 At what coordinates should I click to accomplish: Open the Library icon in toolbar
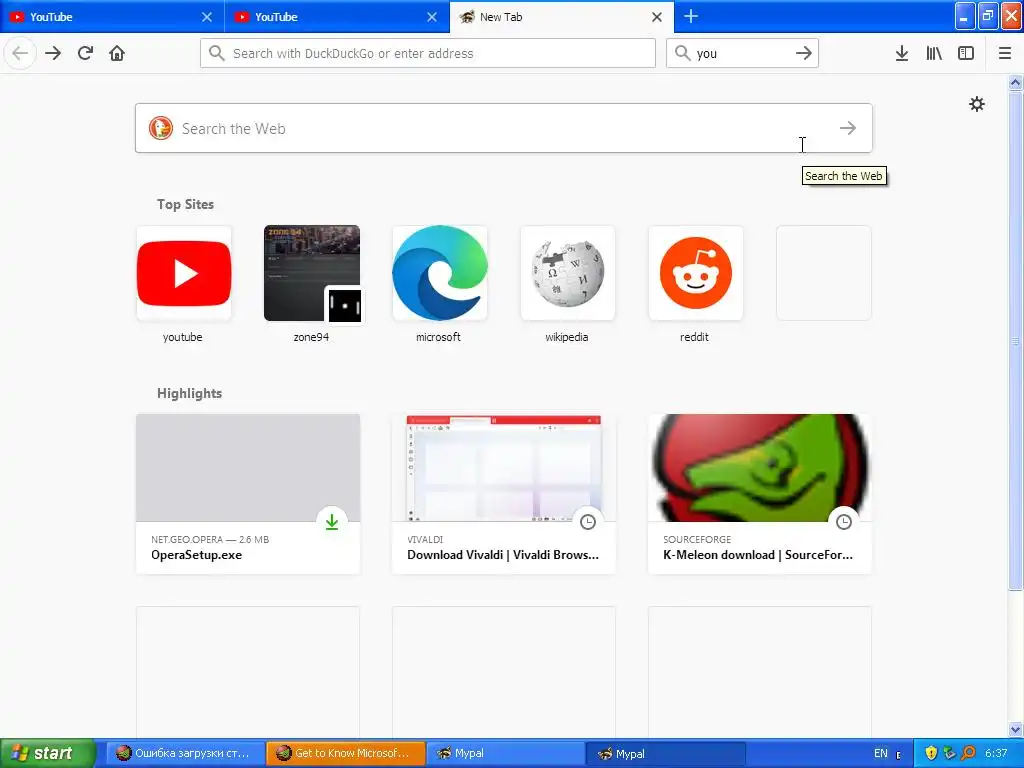pos(934,53)
